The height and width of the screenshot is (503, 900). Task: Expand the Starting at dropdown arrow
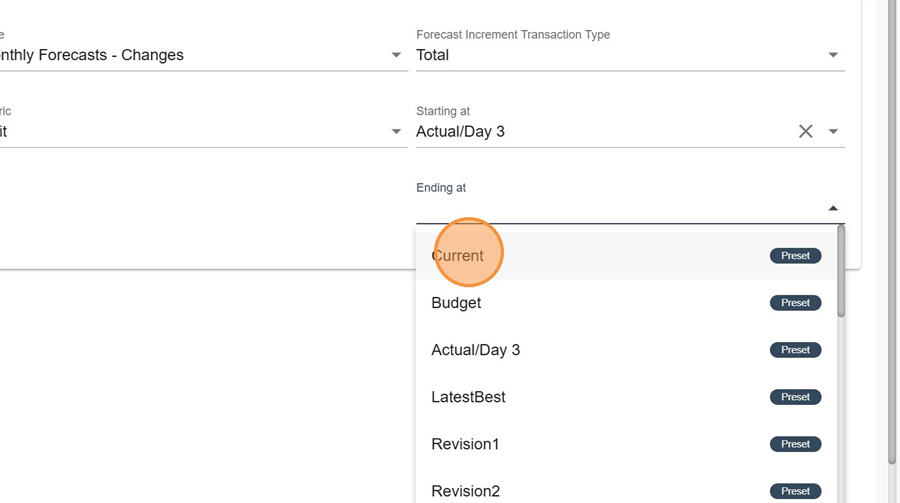pos(833,132)
